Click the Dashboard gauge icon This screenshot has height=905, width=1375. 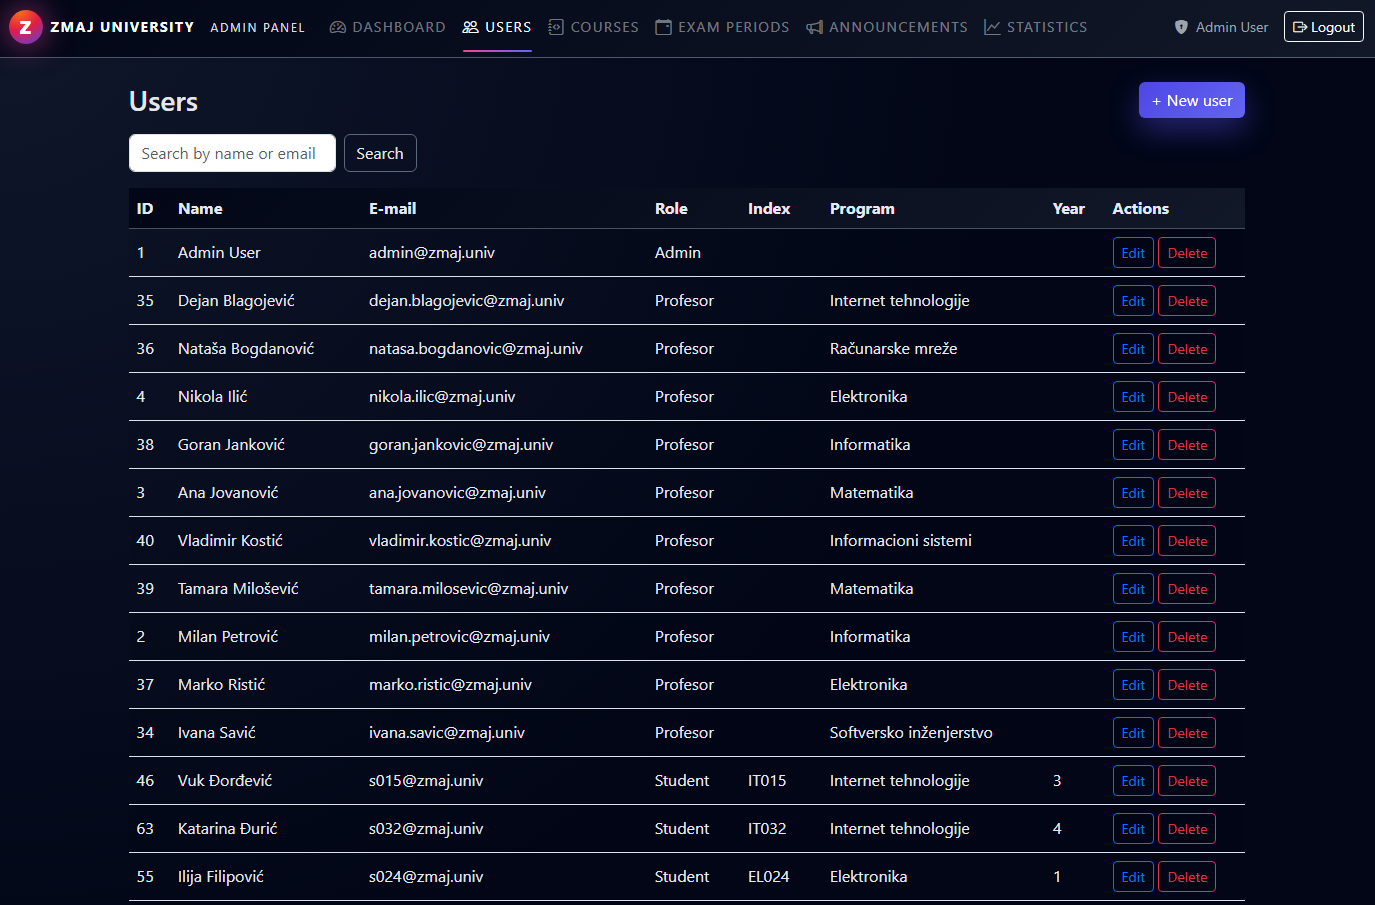point(338,27)
